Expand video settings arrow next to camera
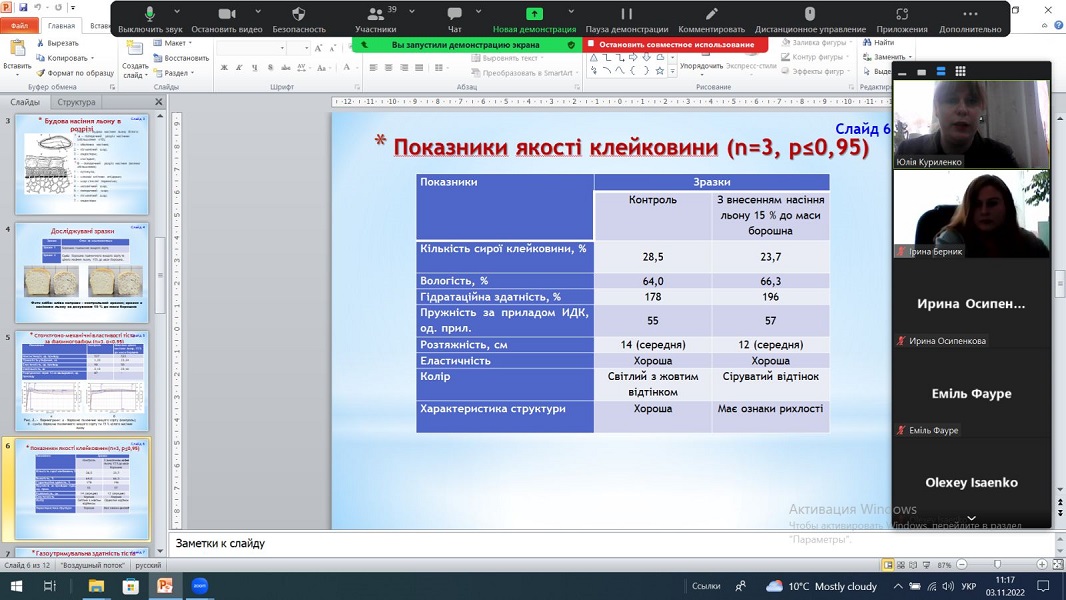The height and width of the screenshot is (600, 1066). coord(258,12)
